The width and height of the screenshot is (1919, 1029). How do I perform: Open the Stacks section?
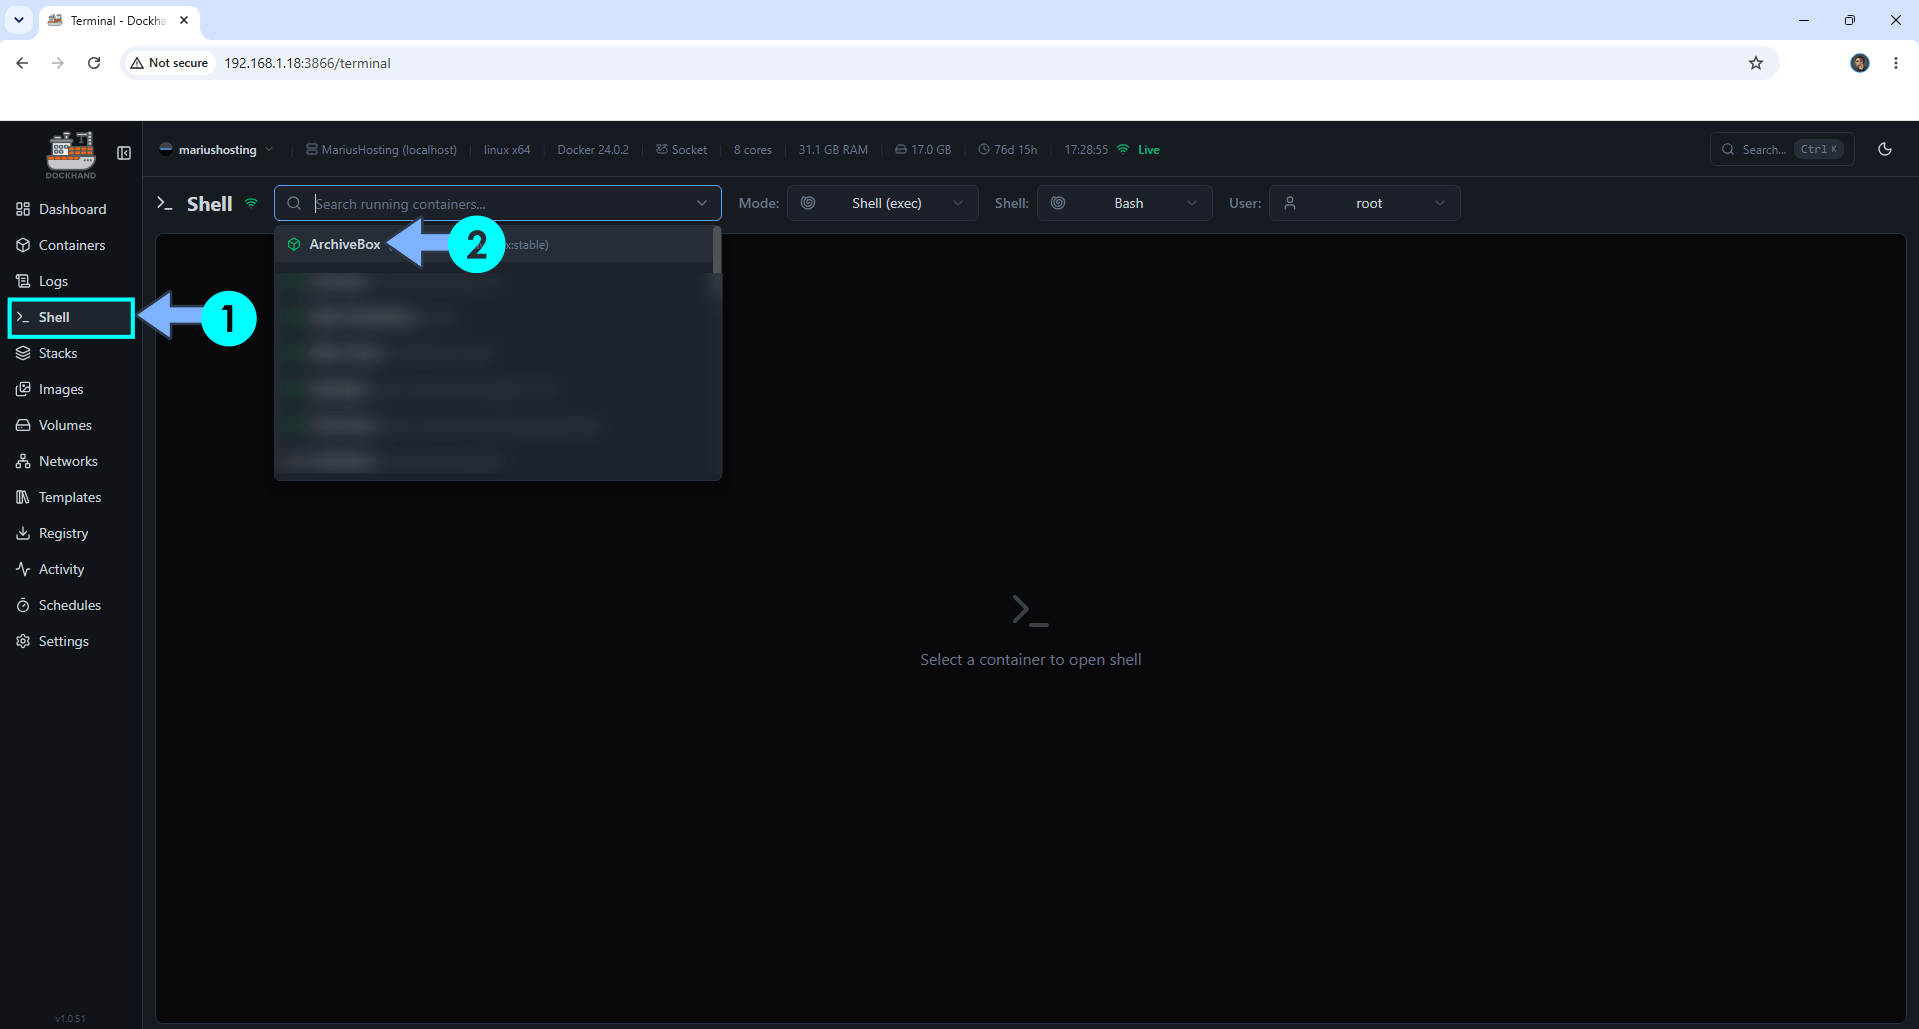coord(72,353)
